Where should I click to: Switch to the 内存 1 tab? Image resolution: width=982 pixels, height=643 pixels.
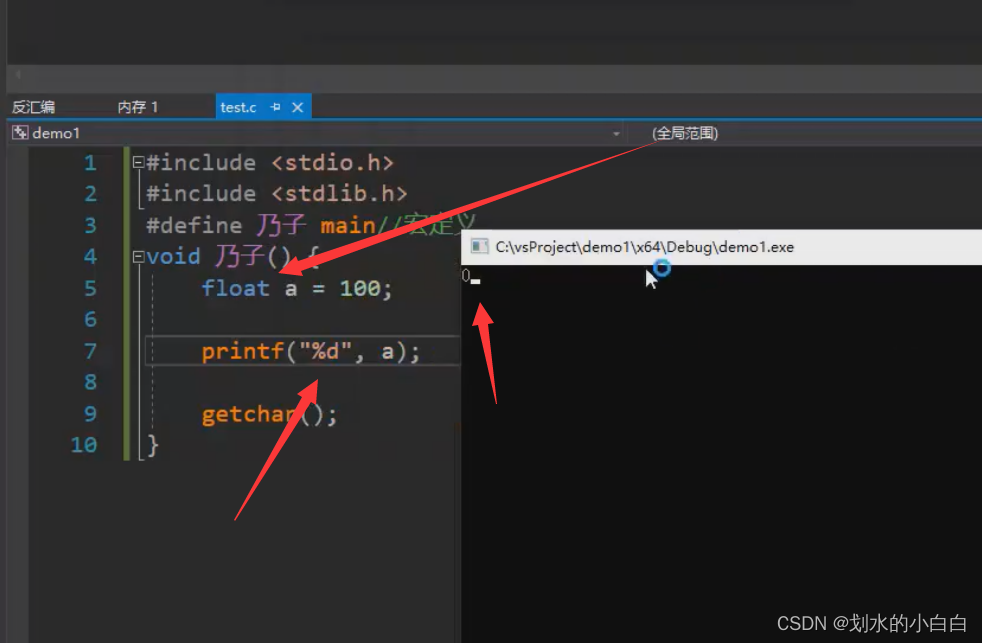pyautogui.click(x=138, y=107)
